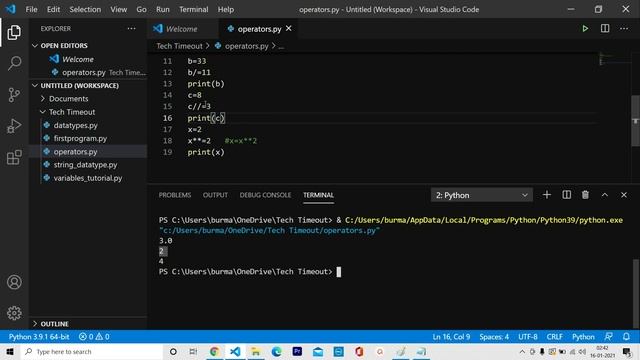Viewport: 640px width, 360px height.
Task: Open Mail app from taskbar
Action: point(318,351)
